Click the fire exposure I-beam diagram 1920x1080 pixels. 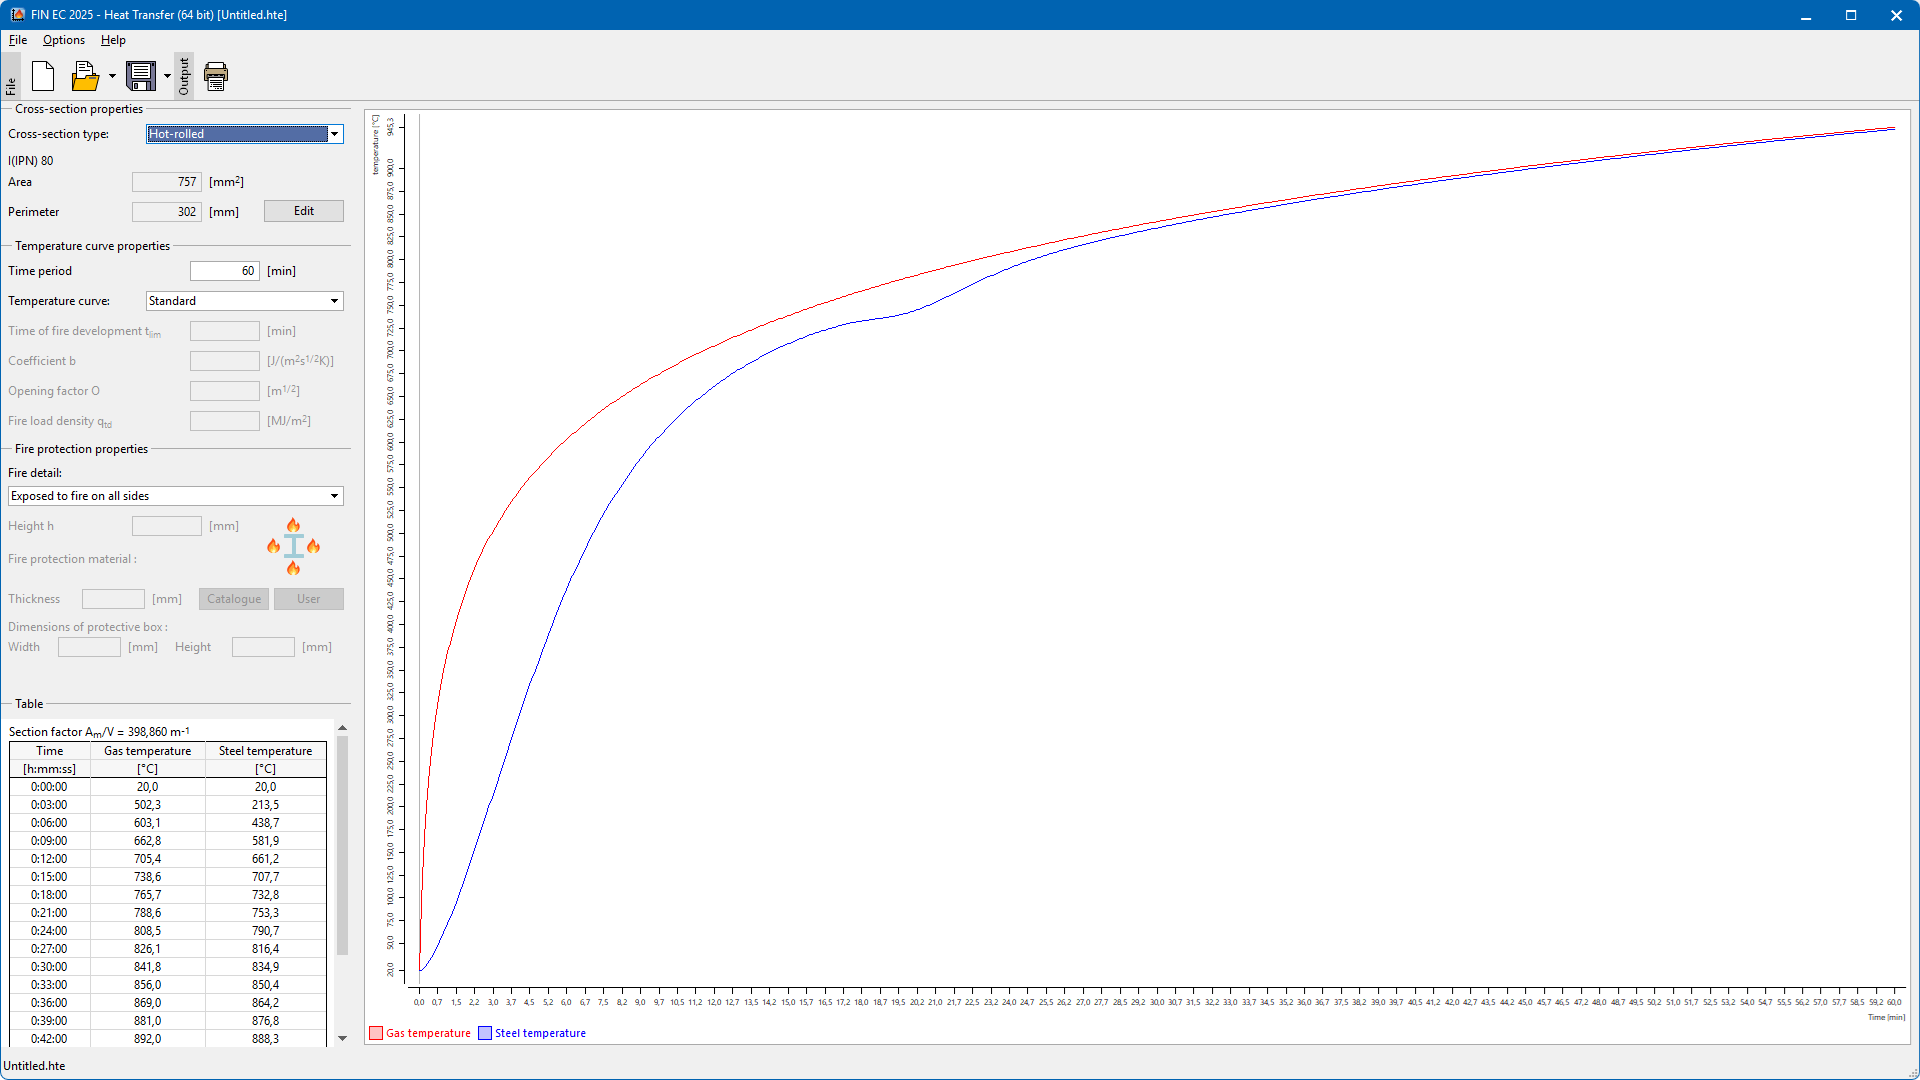(x=293, y=546)
